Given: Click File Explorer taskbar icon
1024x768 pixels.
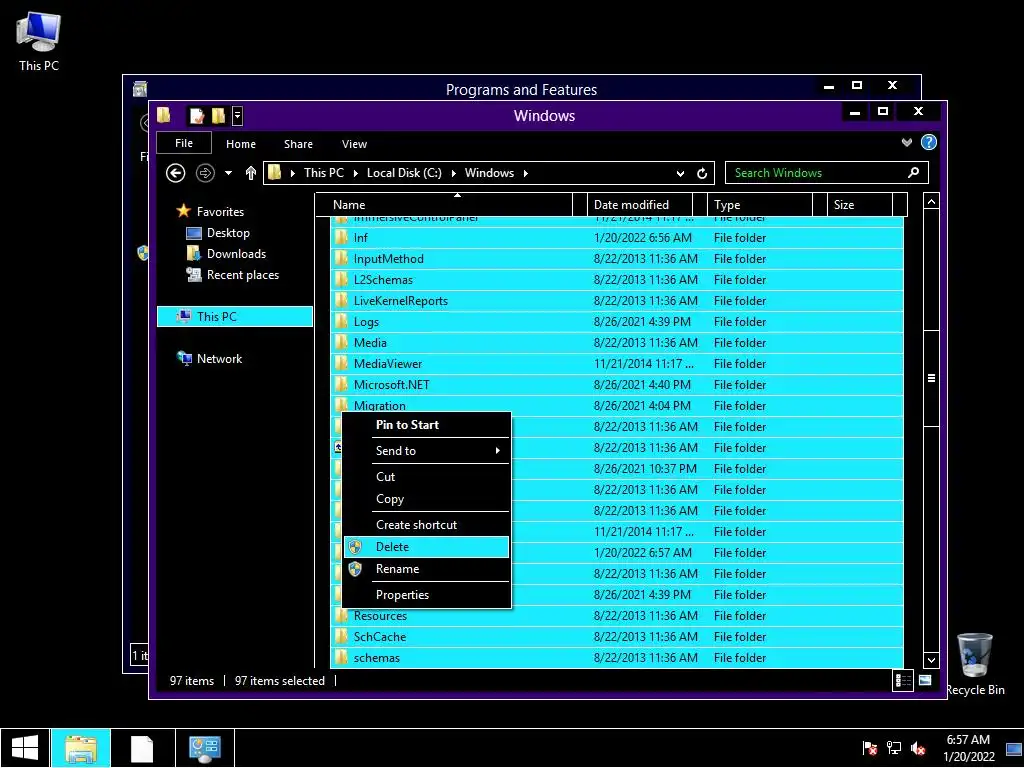Looking at the screenshot, I should click(x=80, y=748).
